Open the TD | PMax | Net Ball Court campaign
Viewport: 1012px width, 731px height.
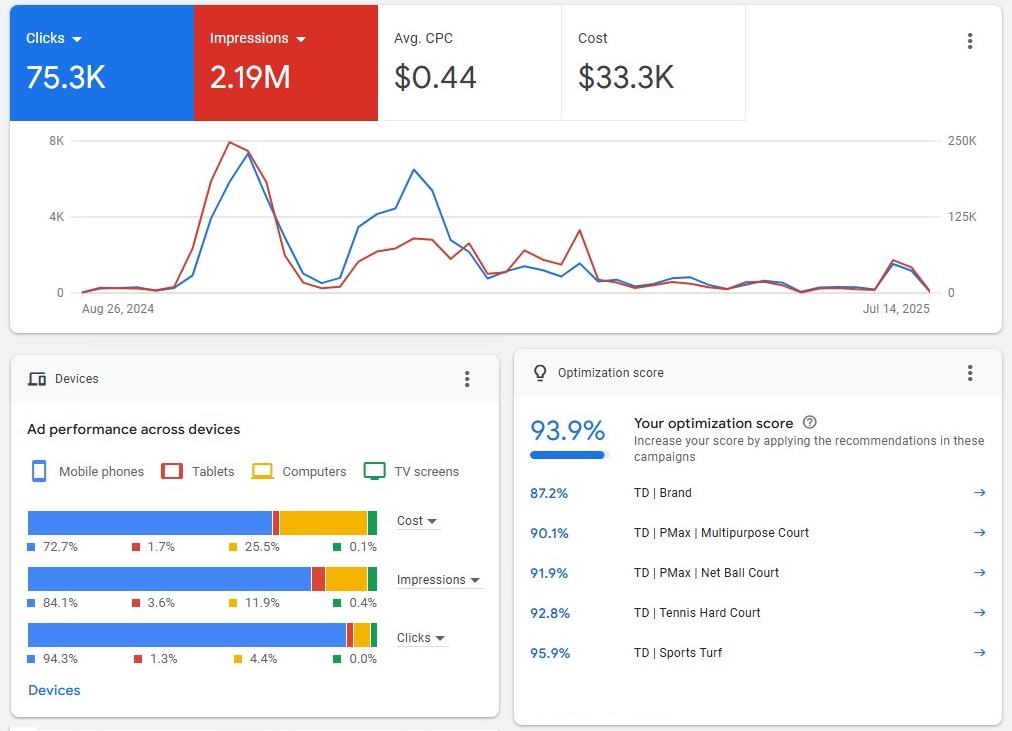(x=706, y=573)
